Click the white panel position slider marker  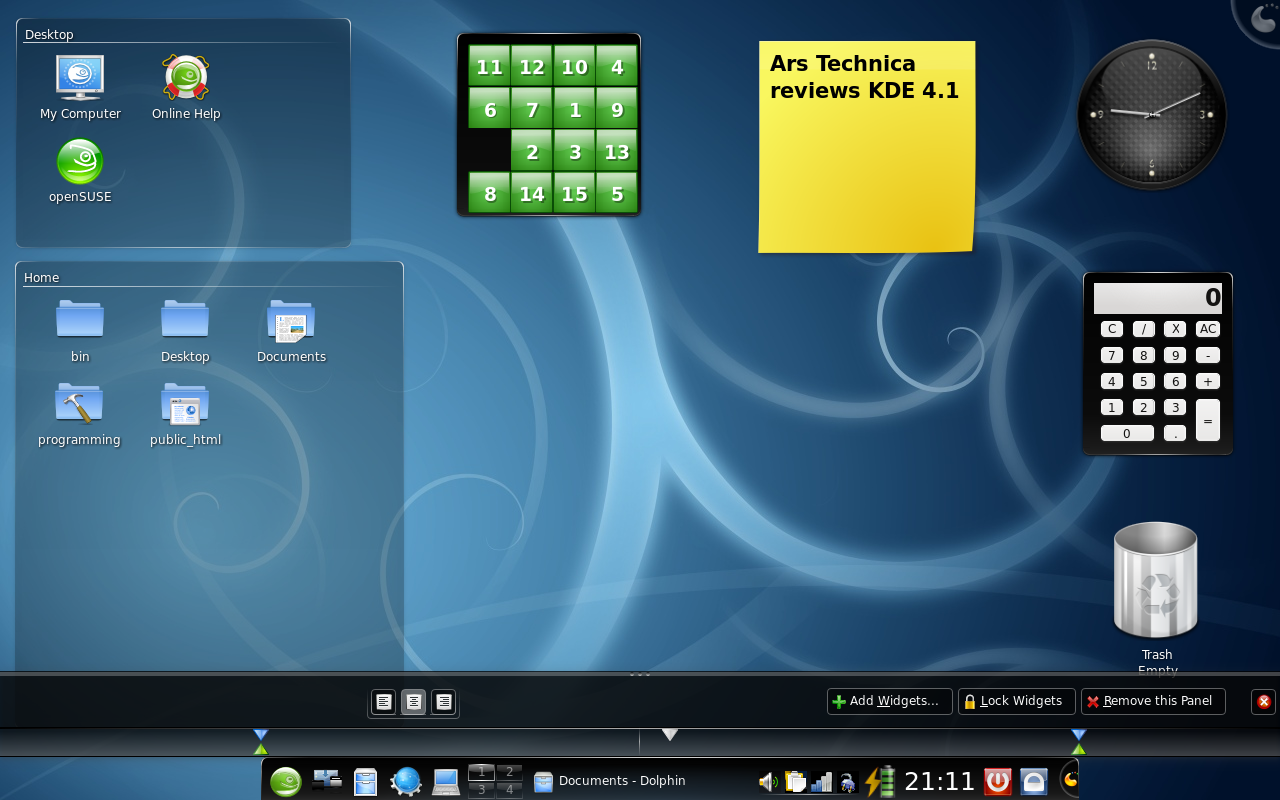pos(670,735)
